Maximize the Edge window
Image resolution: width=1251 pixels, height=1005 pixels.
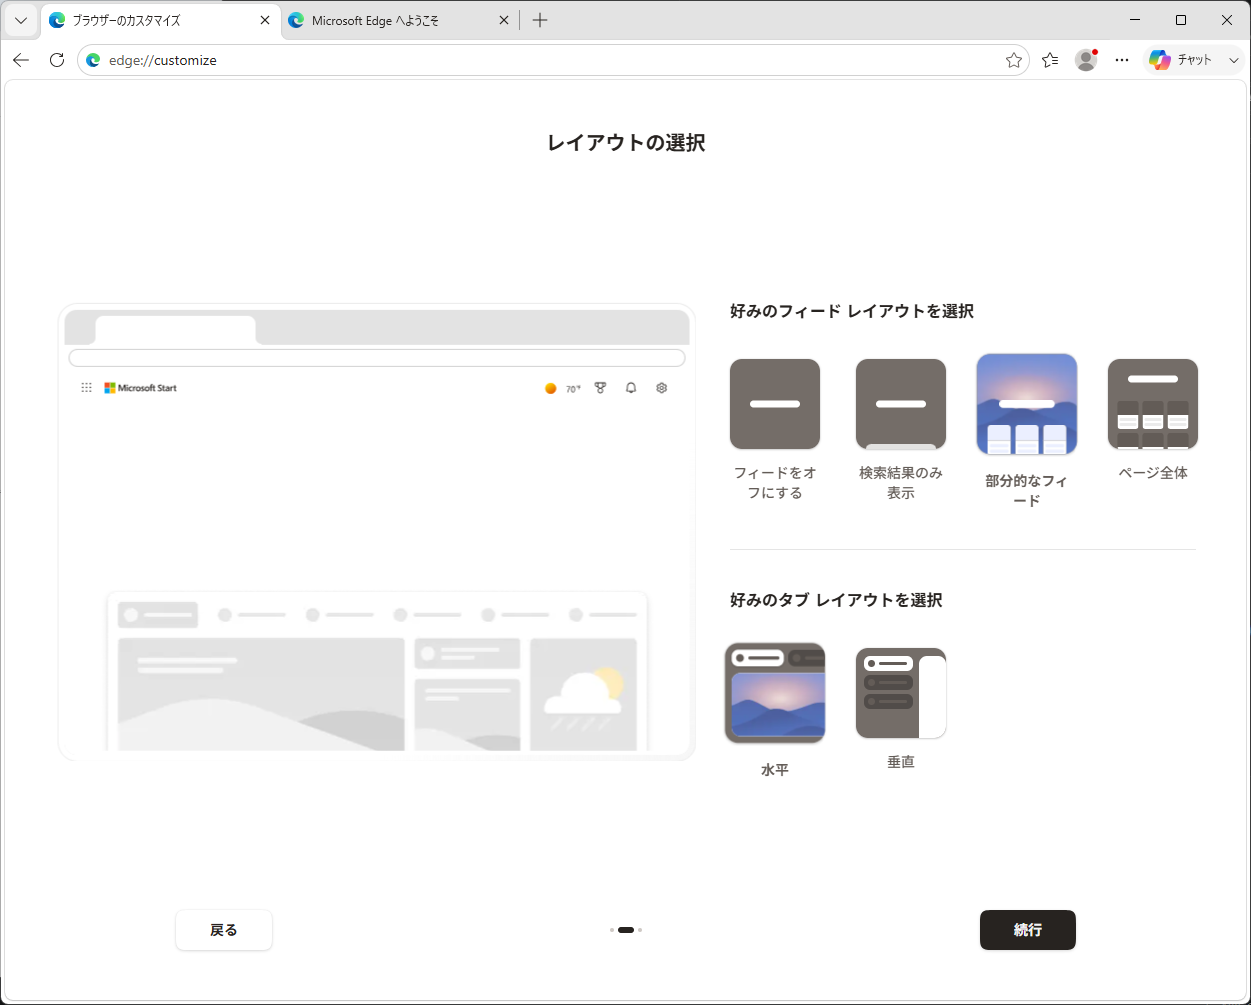(1181, 20)
